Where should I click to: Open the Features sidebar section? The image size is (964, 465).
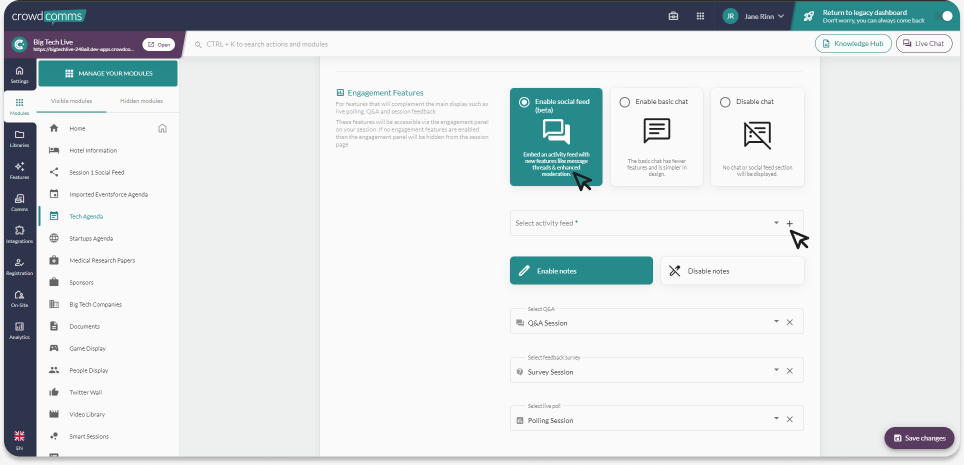(x=19, y=170)
